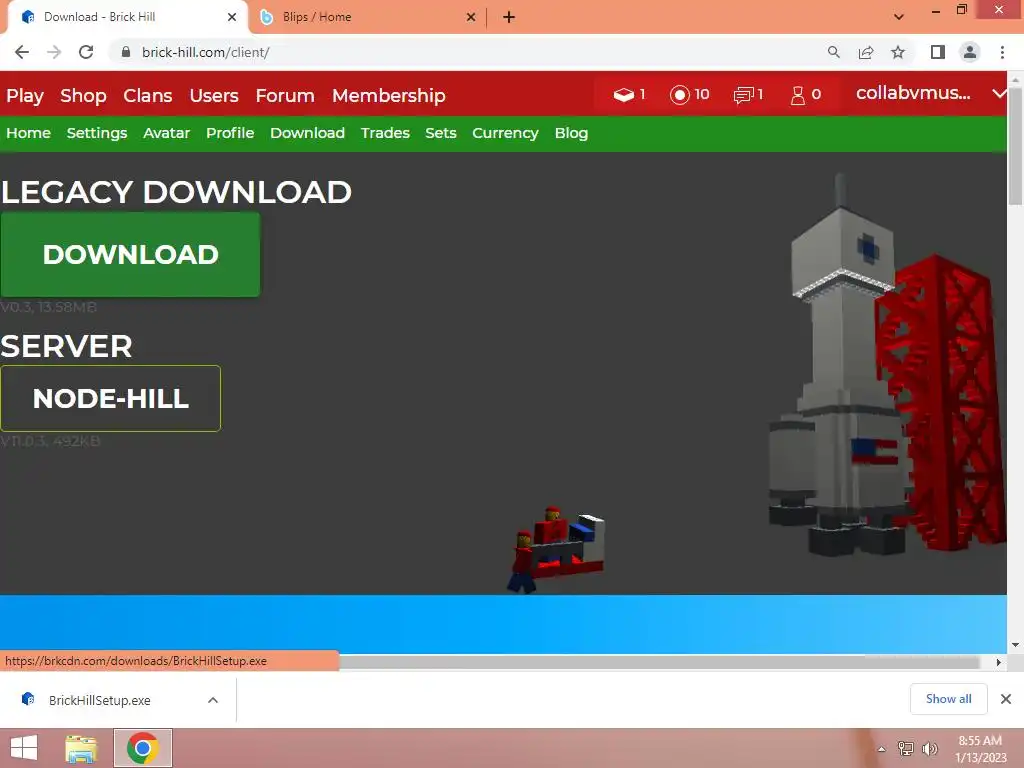Open the Shop menu item
Screen dimensions: 1024x768
83,95
